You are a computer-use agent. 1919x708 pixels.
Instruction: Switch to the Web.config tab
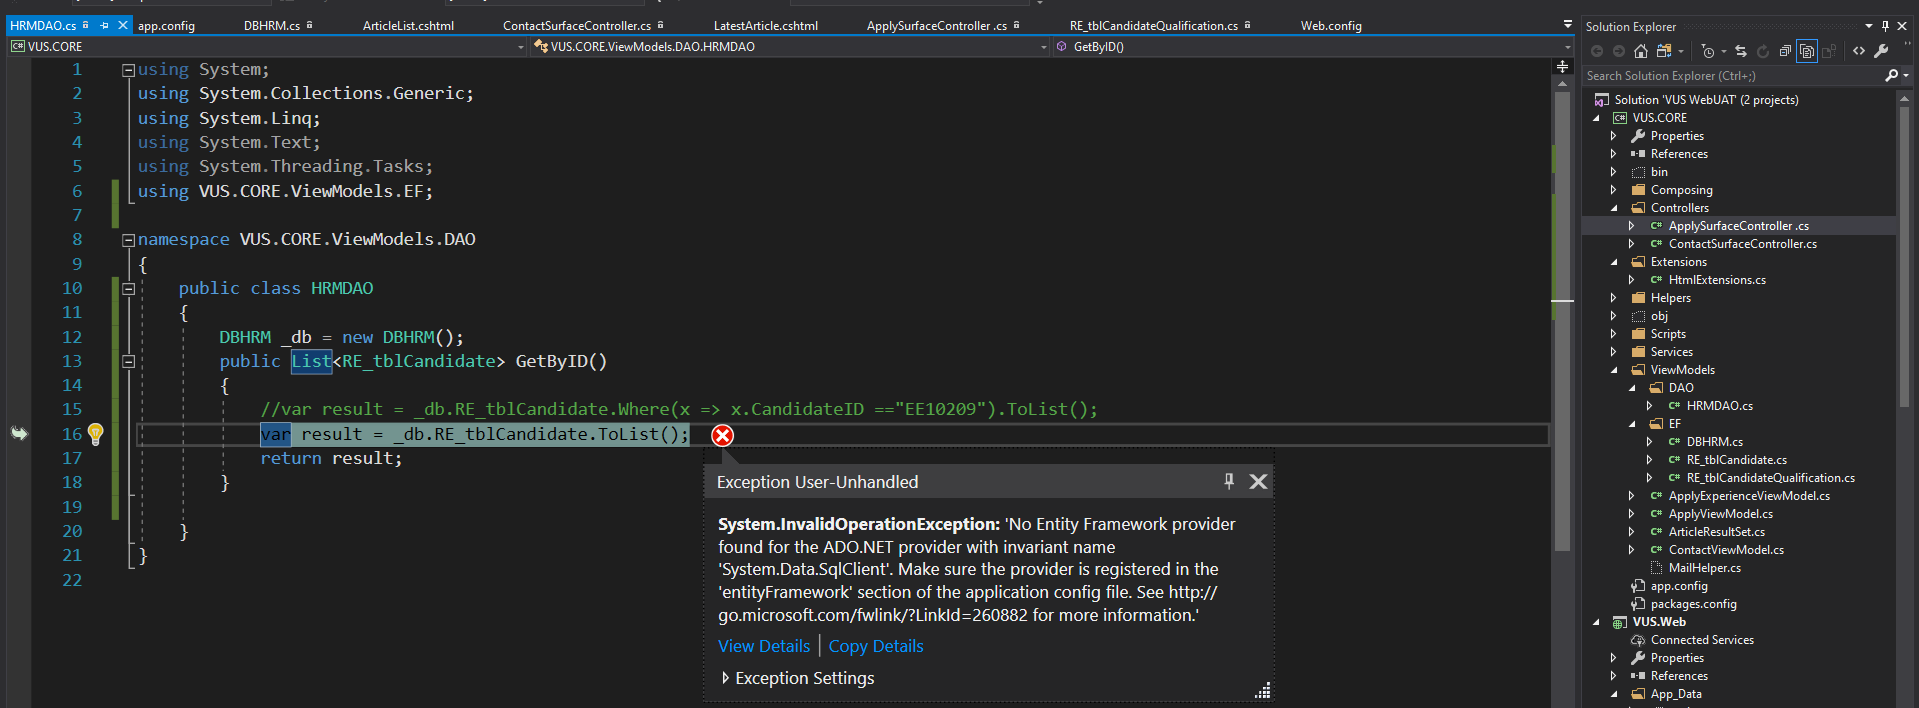coord(1330,26)
